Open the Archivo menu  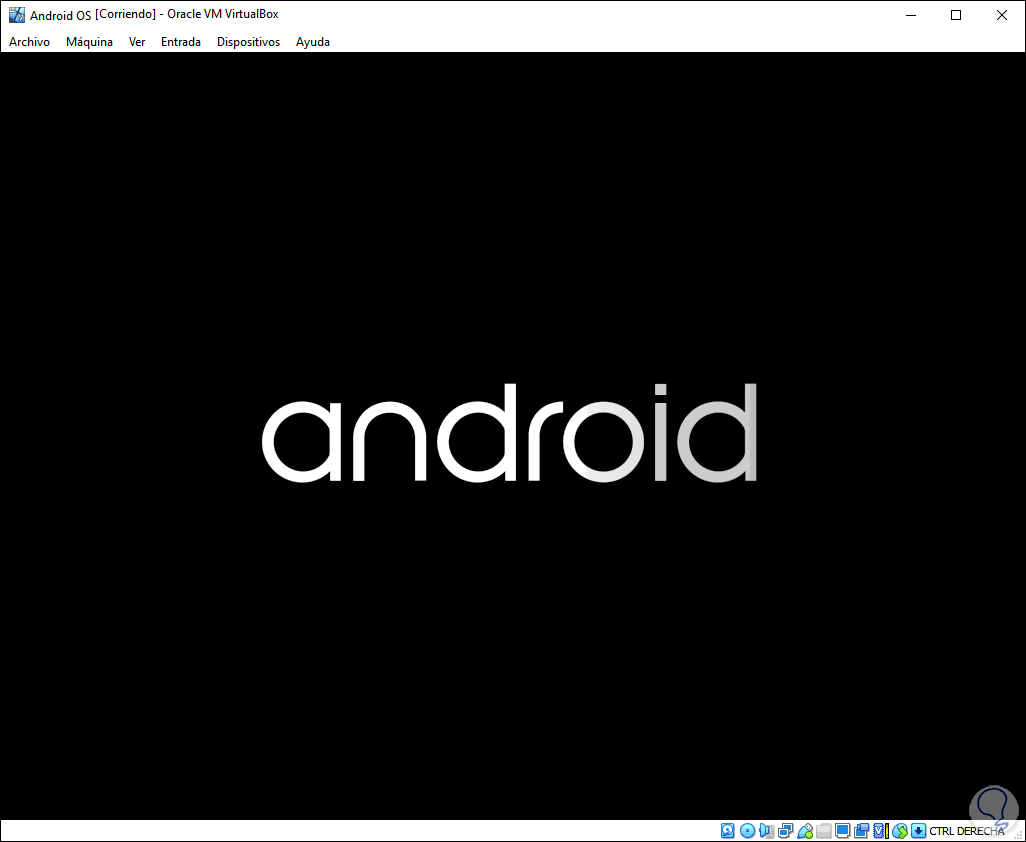pos(29,42)
